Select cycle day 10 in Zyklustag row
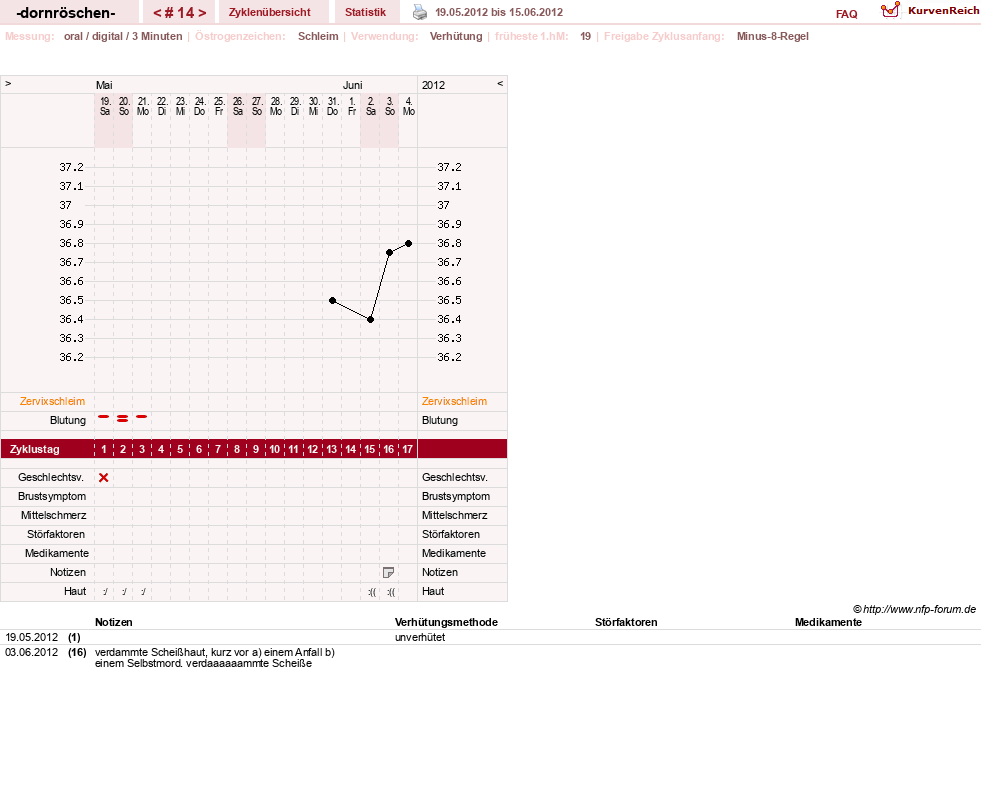Image resolution: width=981 pixels, height=795 pixels. pyautogui.click(x=275, y=449)
